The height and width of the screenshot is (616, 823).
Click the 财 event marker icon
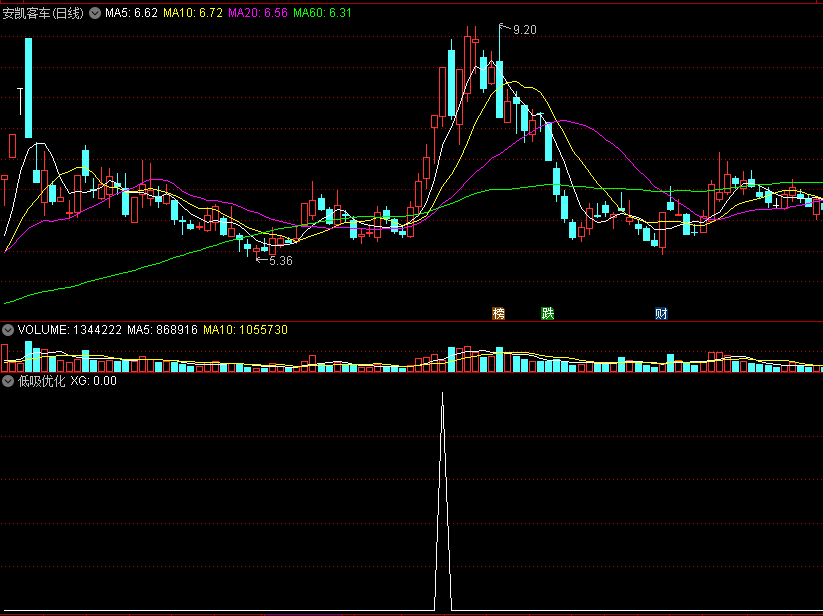(x=661, y=313)
